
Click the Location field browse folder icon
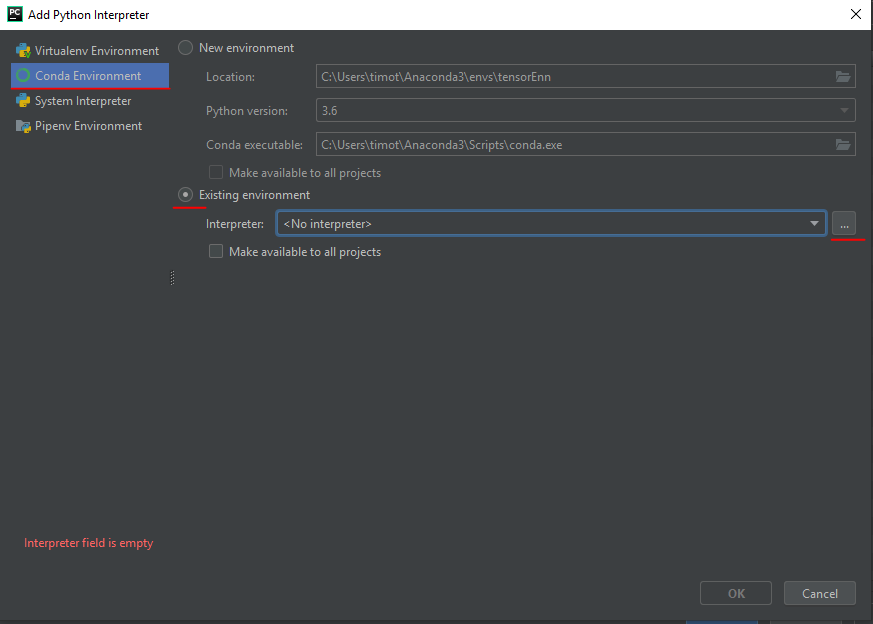843,77
